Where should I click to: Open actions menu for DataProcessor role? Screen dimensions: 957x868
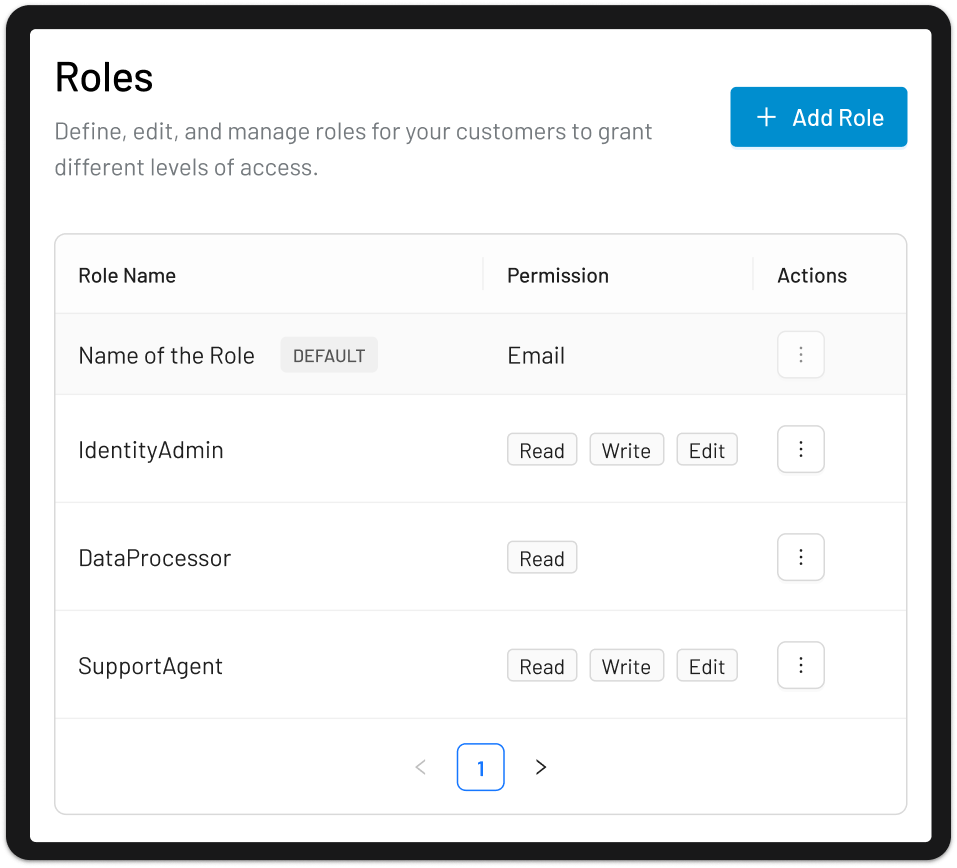(800, 557)
